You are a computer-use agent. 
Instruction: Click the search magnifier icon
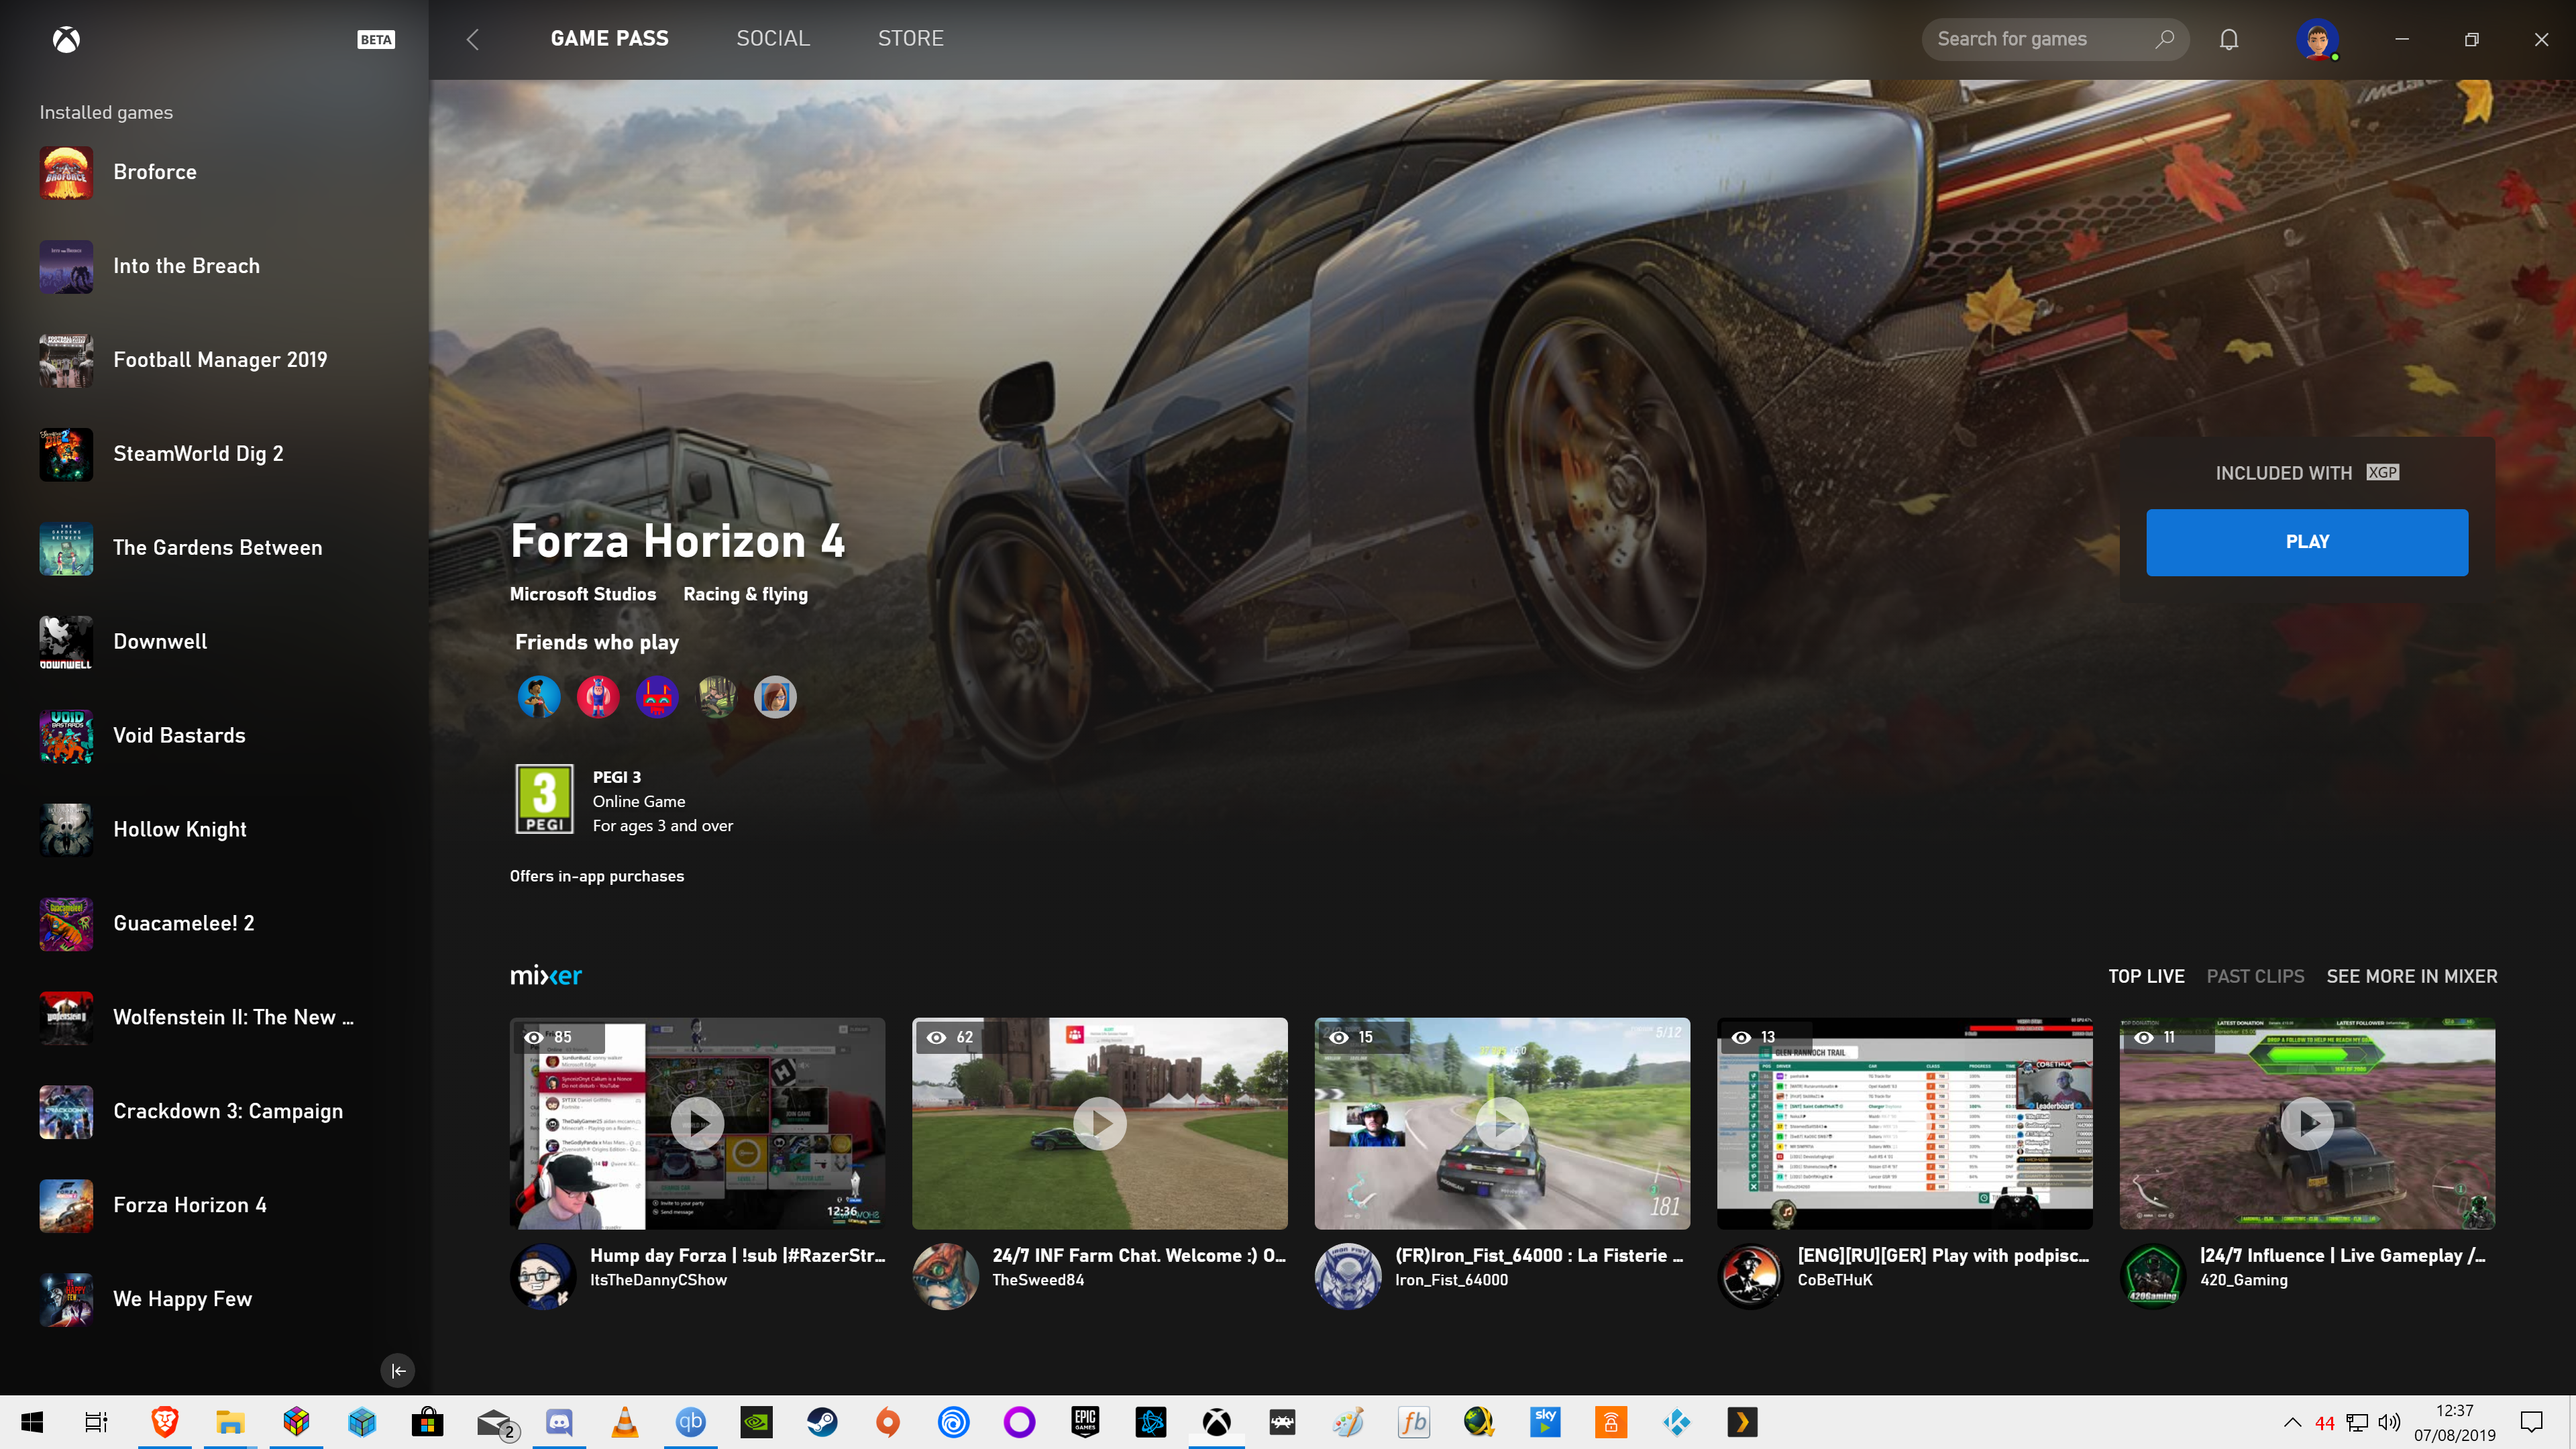tap(2164, 39)
